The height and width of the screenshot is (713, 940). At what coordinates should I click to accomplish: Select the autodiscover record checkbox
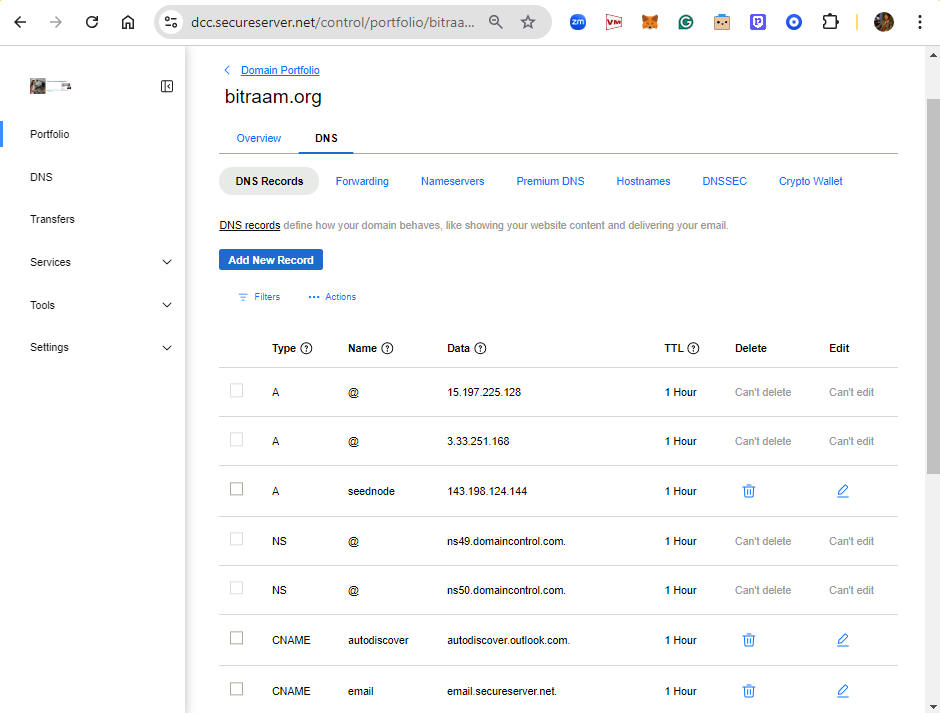pos(237,638)
